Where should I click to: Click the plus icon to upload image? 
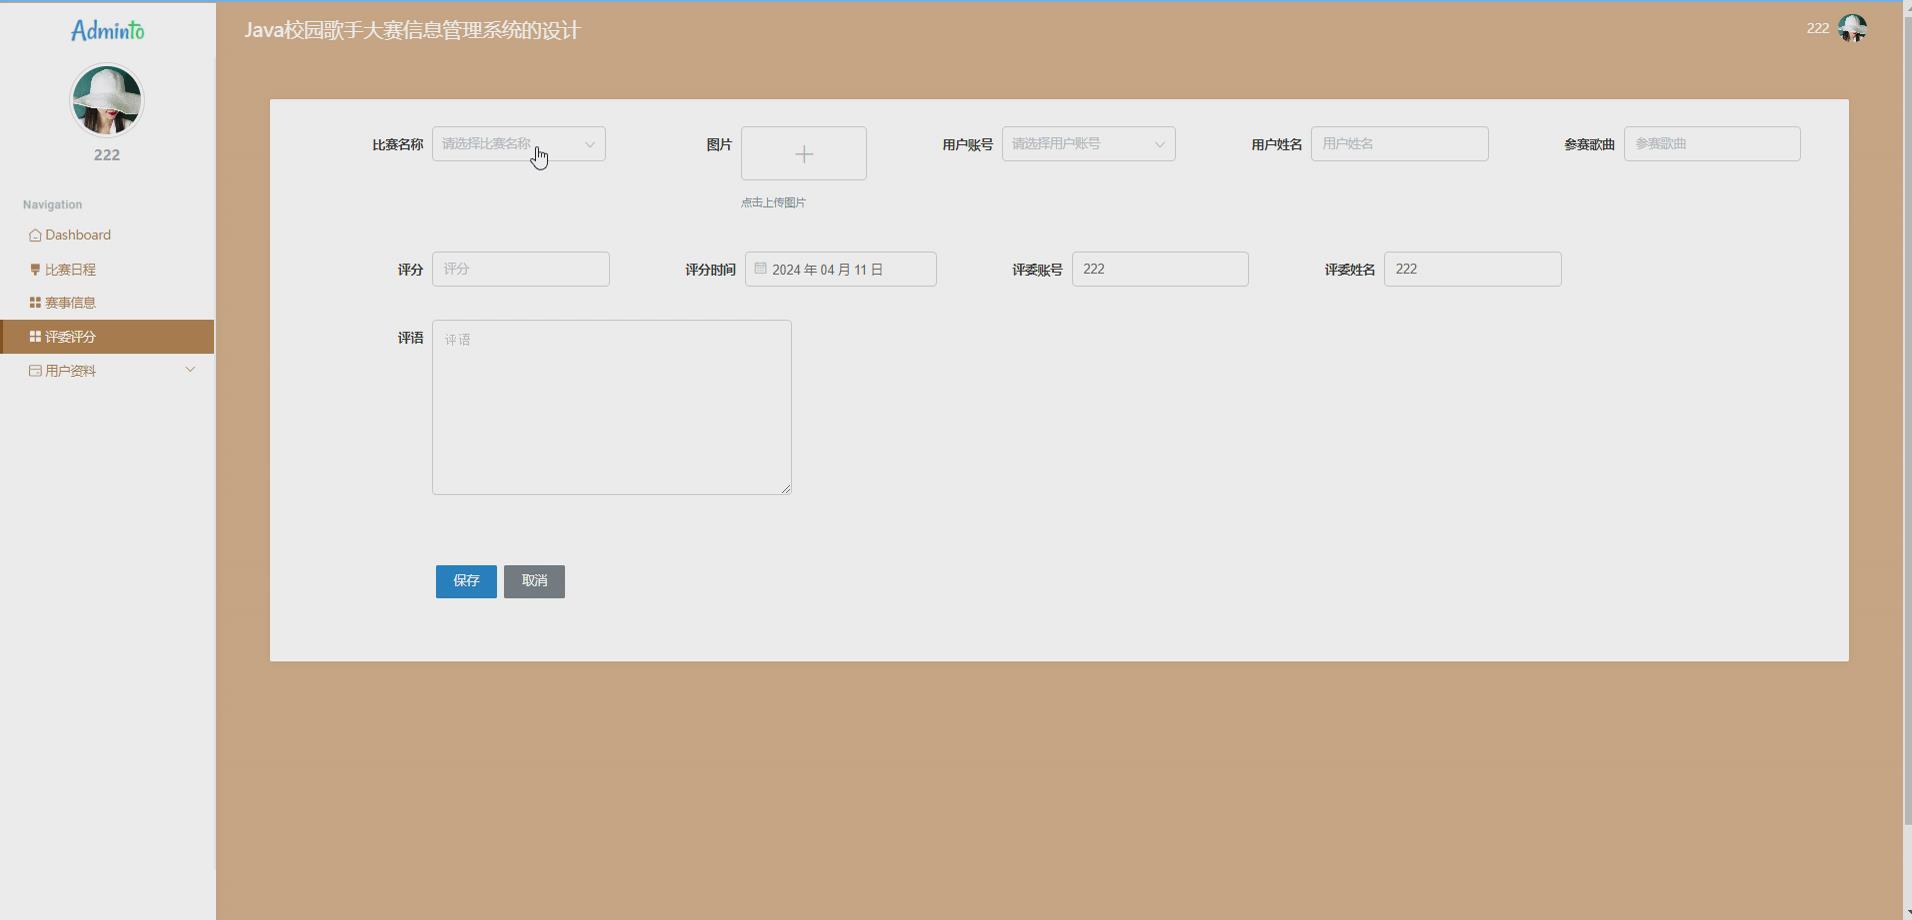(804, 154)
